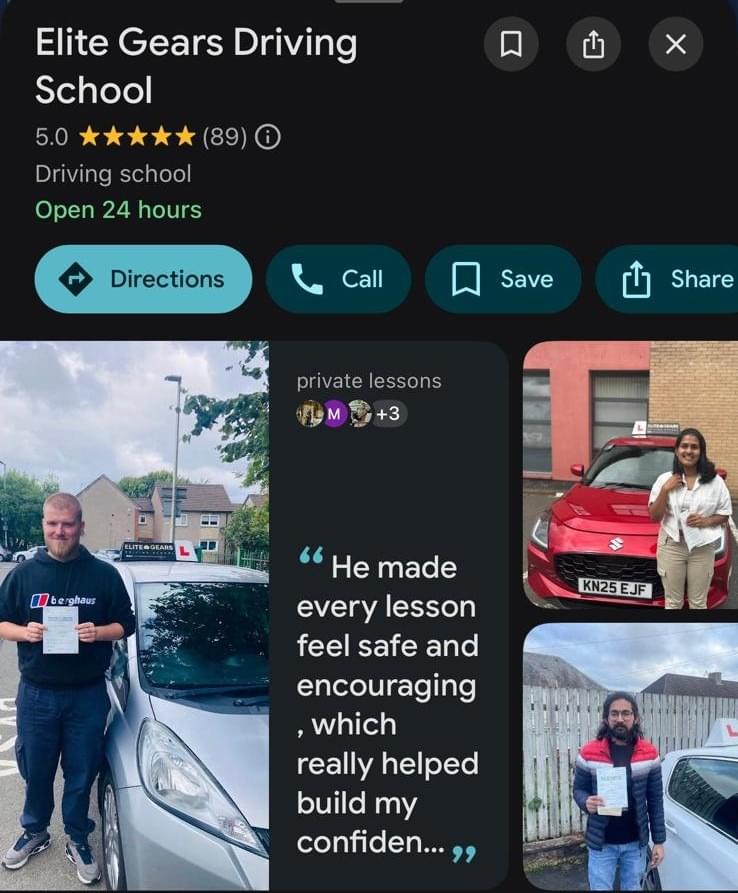Call Elite Gears Driving School

338,279
